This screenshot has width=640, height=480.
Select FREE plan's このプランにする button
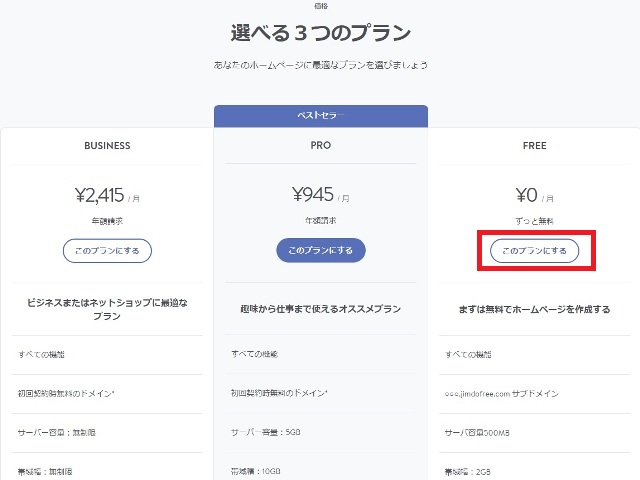(534, 250)
